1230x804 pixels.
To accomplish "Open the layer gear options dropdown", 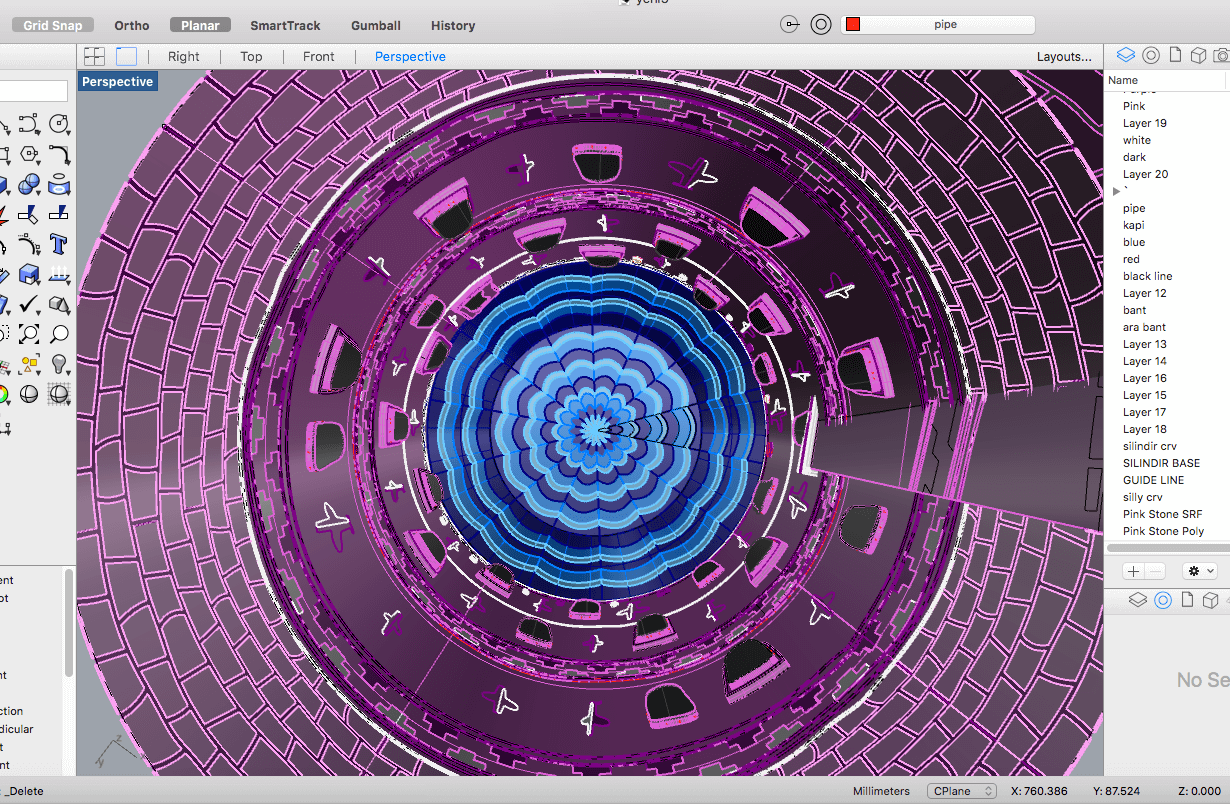I will coord(1199,571).
